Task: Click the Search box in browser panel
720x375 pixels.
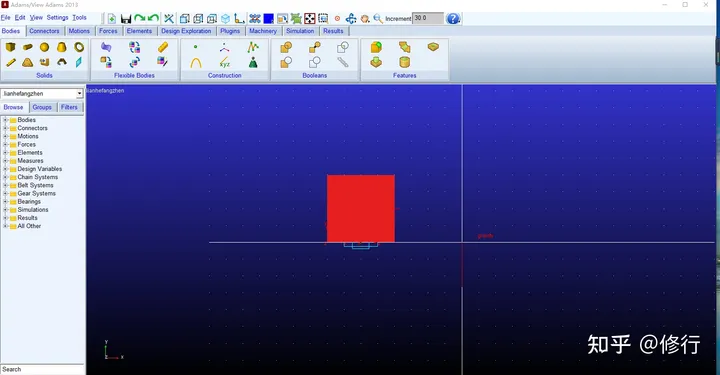Action: coord(42,369)
